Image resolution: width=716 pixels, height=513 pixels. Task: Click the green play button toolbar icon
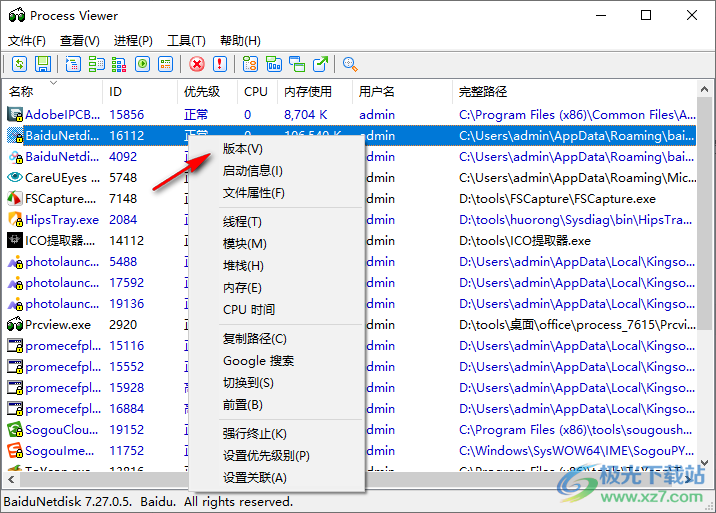[x=142, y=64]
